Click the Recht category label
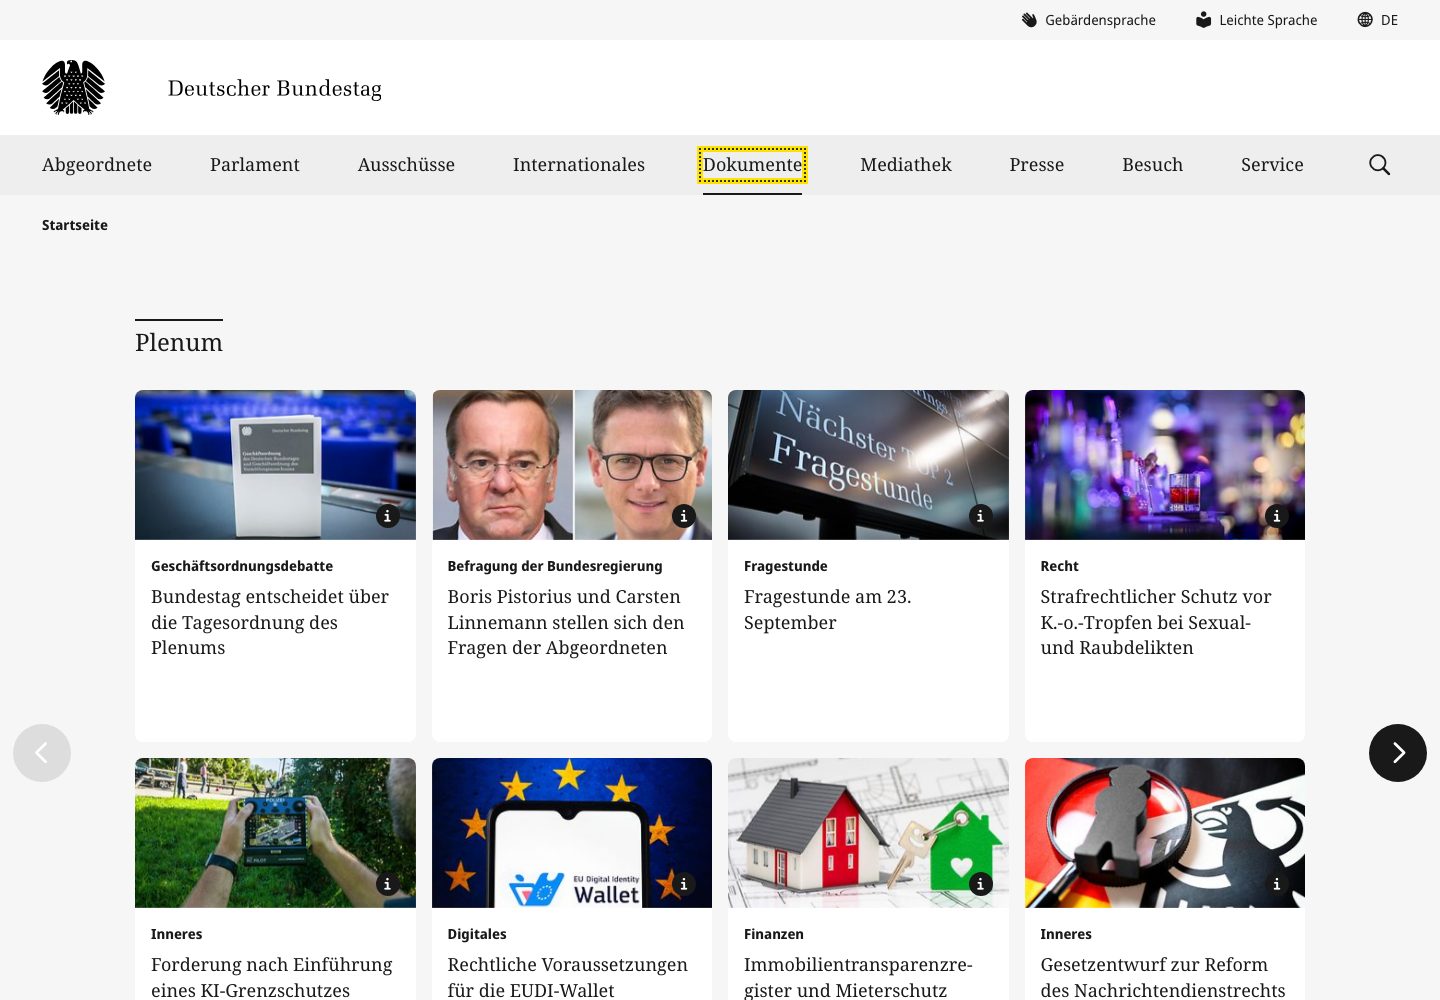The height and width of the screenshot is (1000, 1440). pos(1060,566)
